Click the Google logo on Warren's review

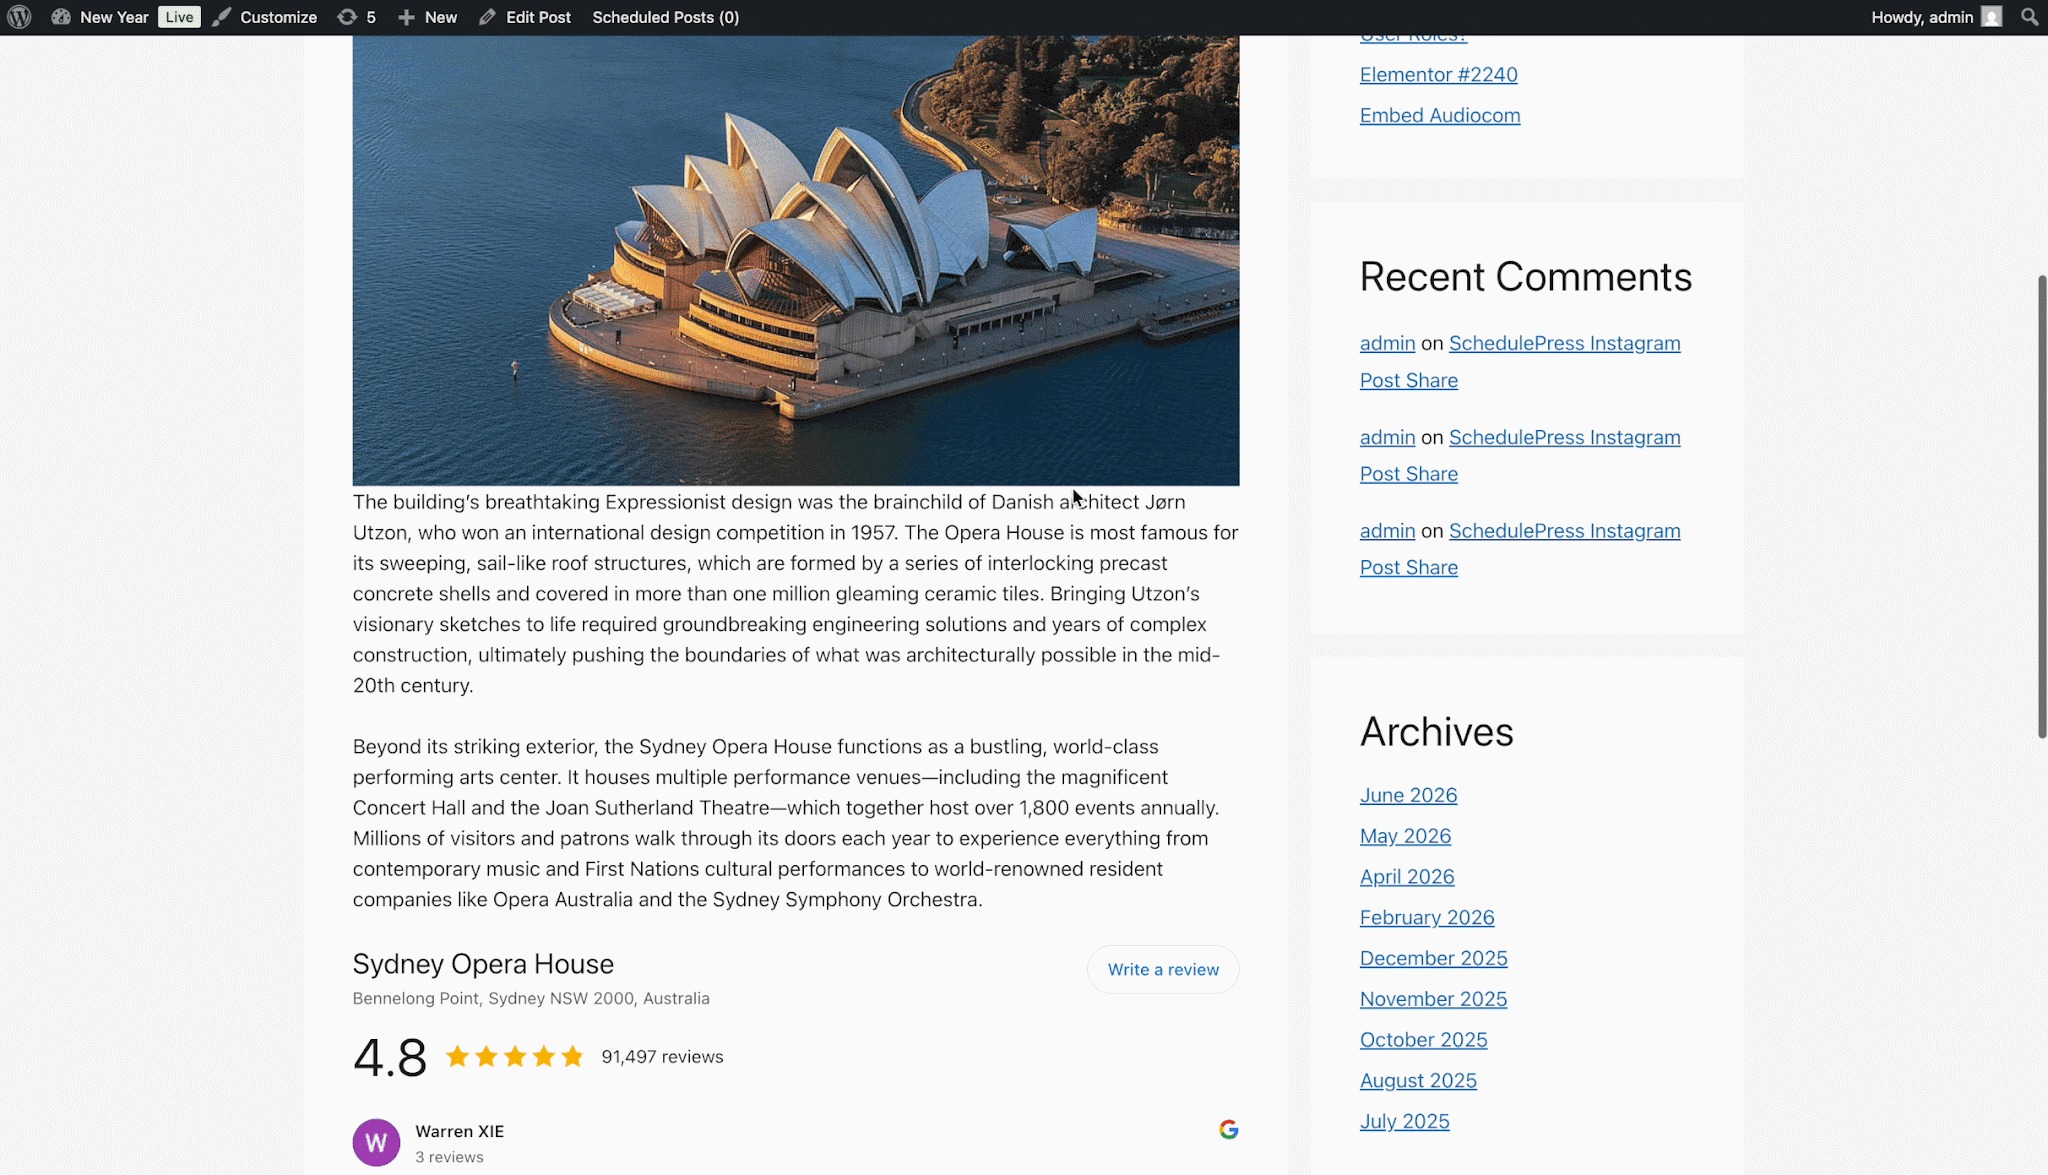[x=1229, y=1129]
